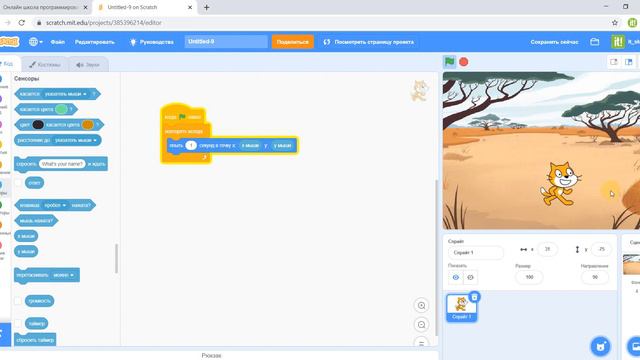Switch to the online programming school browser tab
Image resolution: width=640 pixels, height=360 pixels.
[x=44, y=7]
